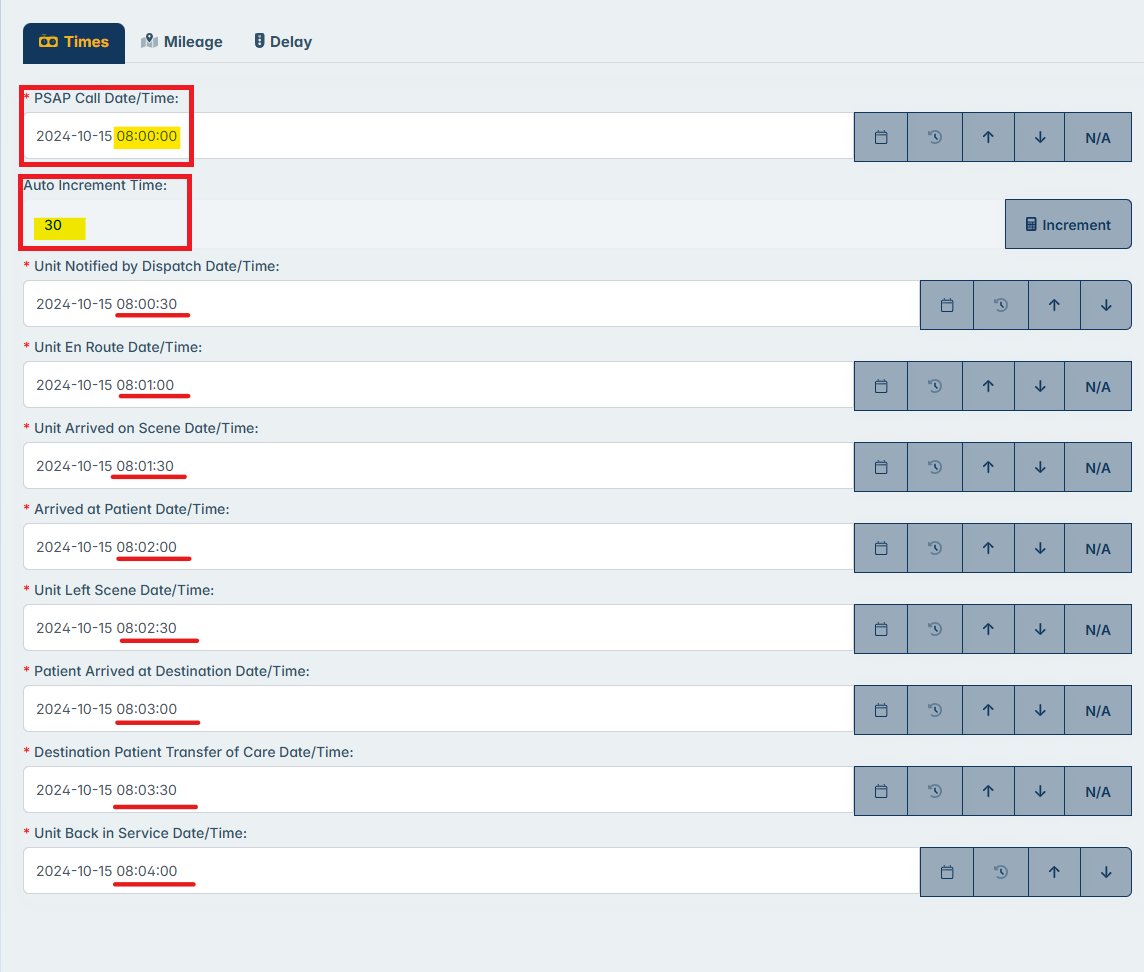Image resolution: width=1144 pixels, height=972 pixels.
Task: Click up arrow for Unit Arrived on Scene
Action: [988, 467]
